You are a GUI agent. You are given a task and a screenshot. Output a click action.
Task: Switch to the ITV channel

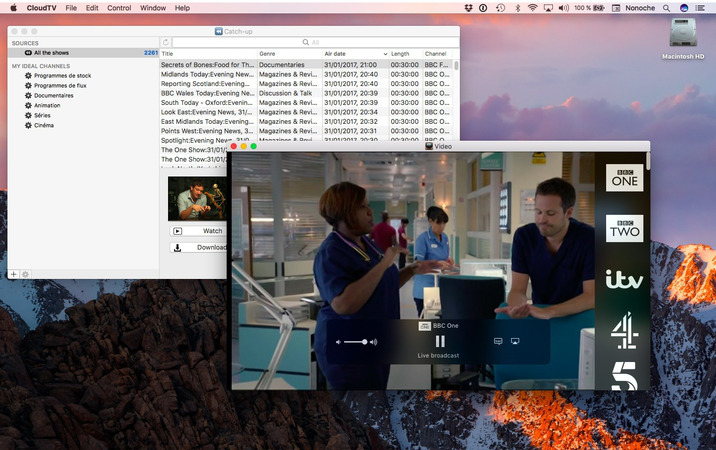tap(624, 280)
